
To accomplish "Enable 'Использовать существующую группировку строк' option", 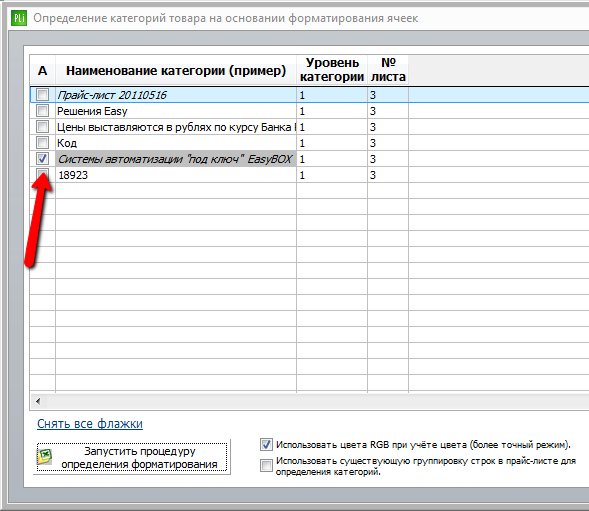I will click(266, 466).
